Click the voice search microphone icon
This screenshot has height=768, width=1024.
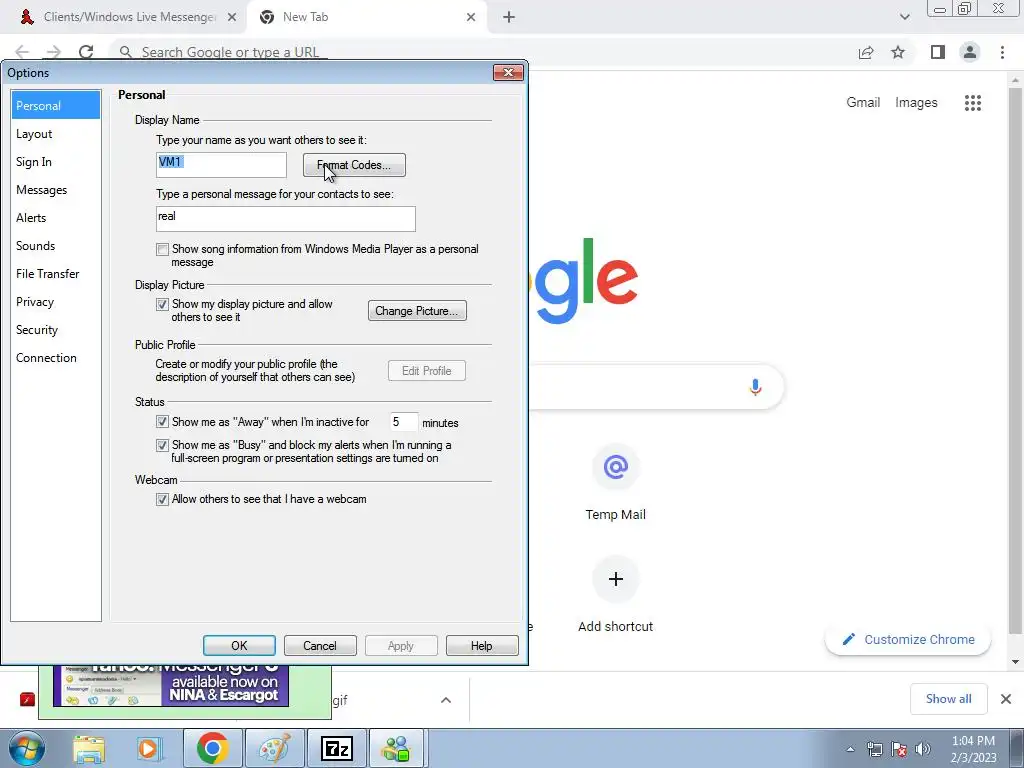(x=755, y=387)
